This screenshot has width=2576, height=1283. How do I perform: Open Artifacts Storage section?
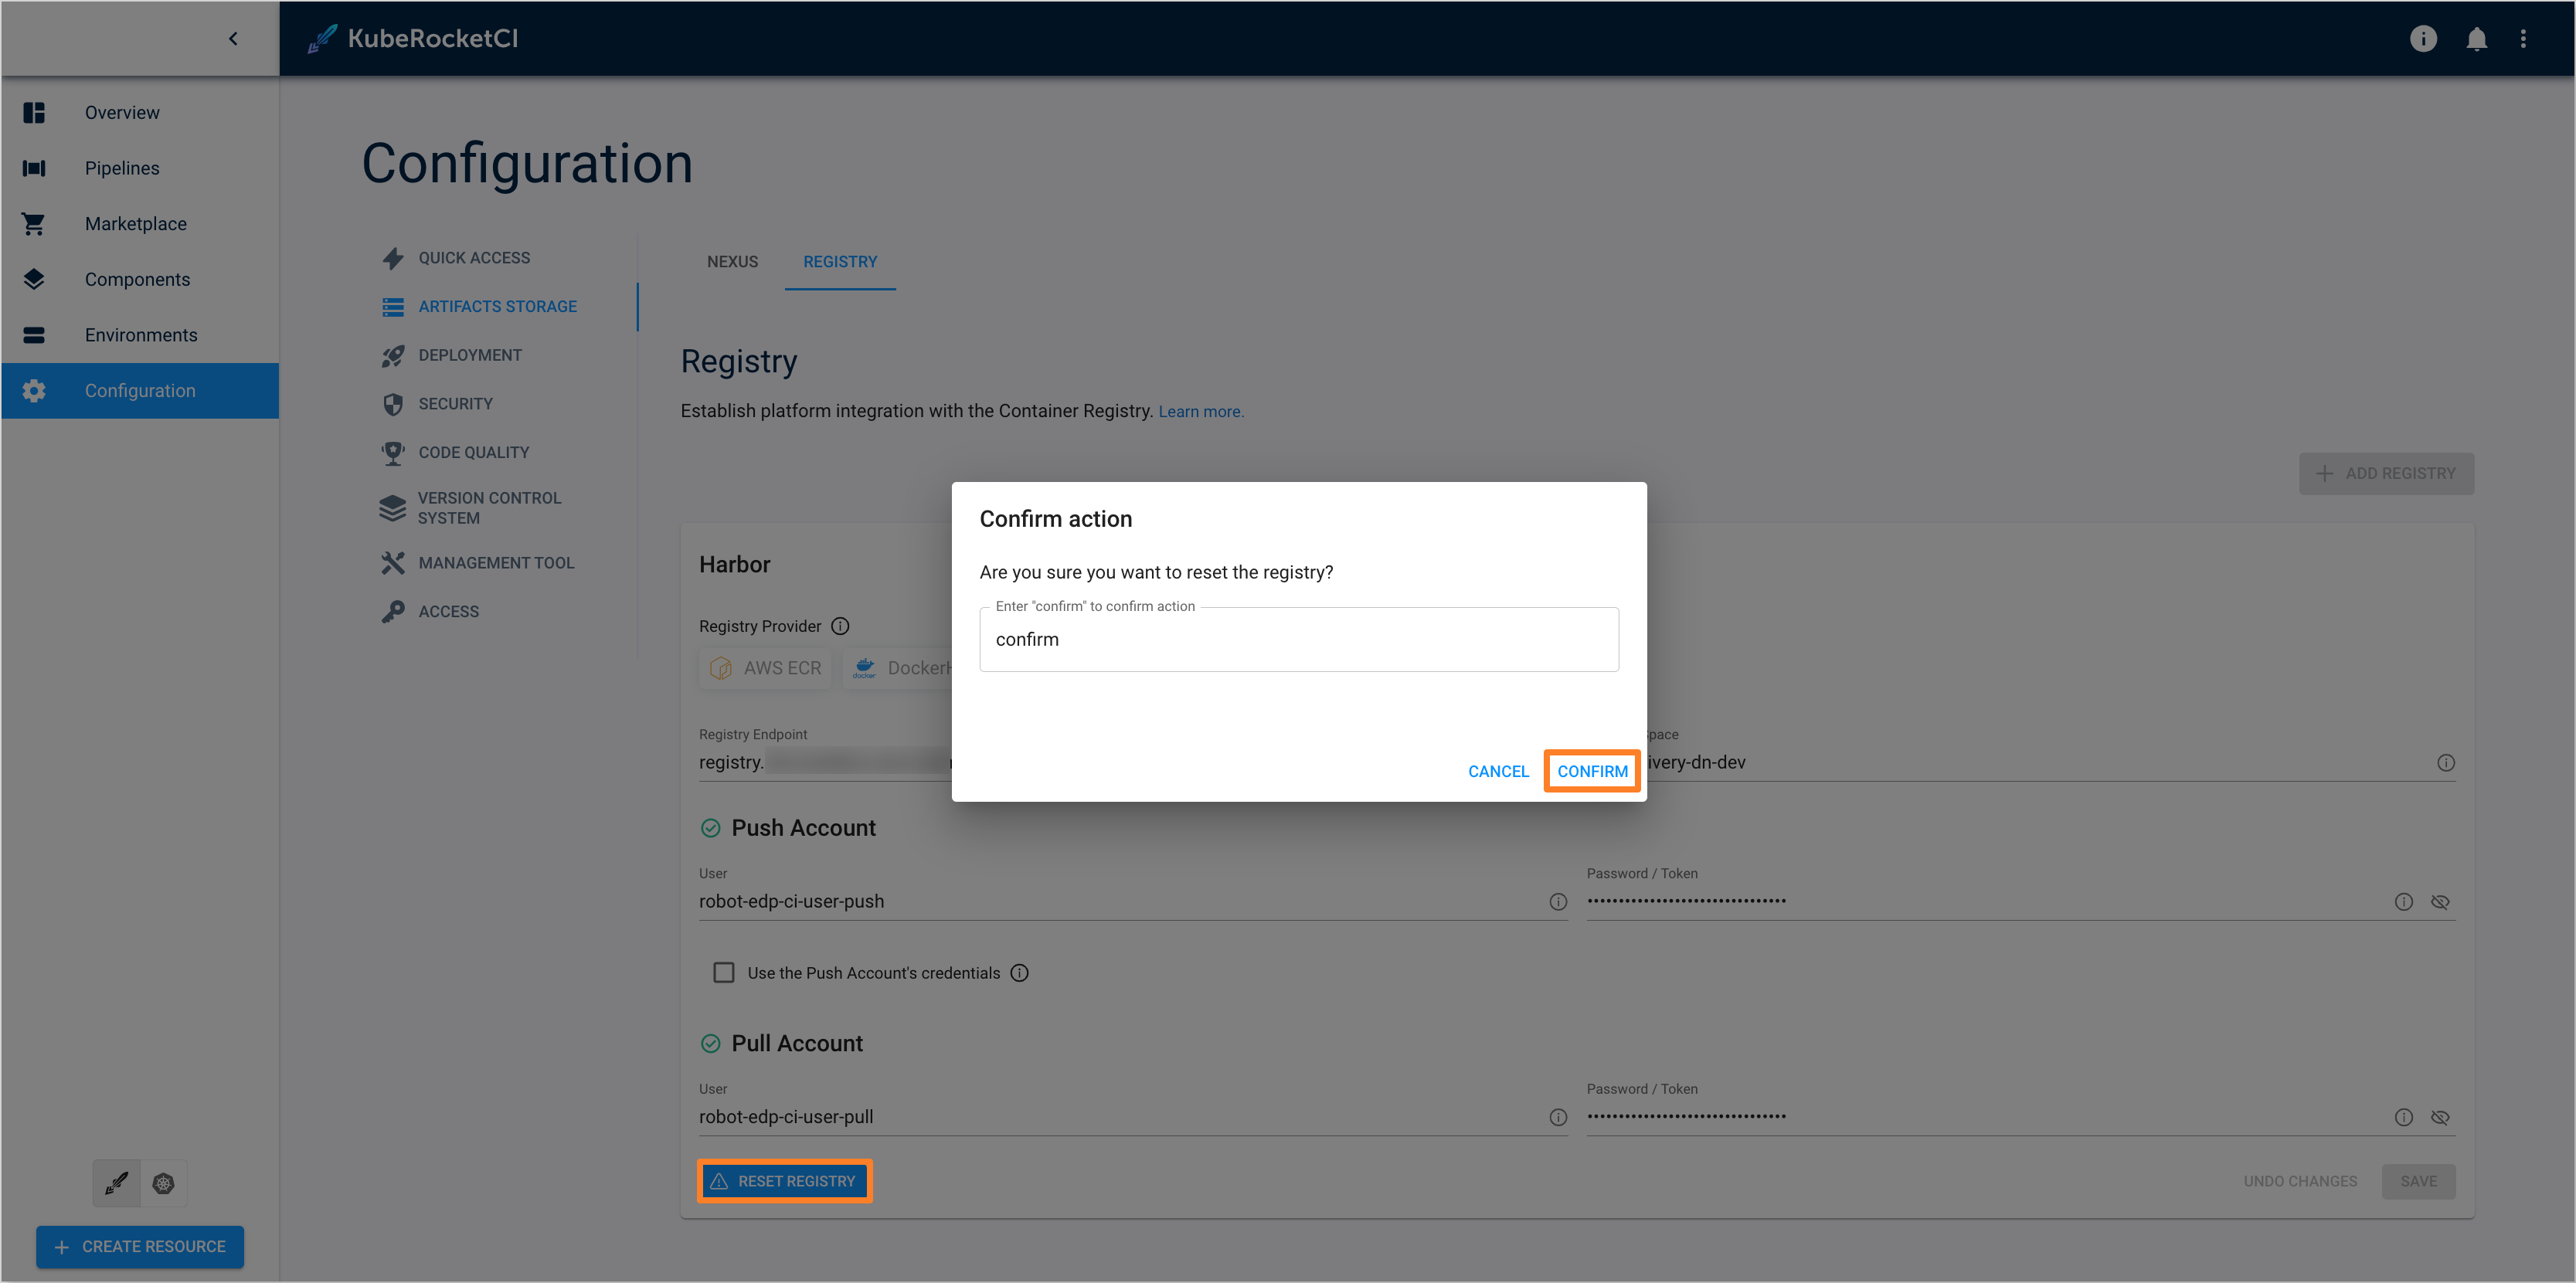[497, 306]
